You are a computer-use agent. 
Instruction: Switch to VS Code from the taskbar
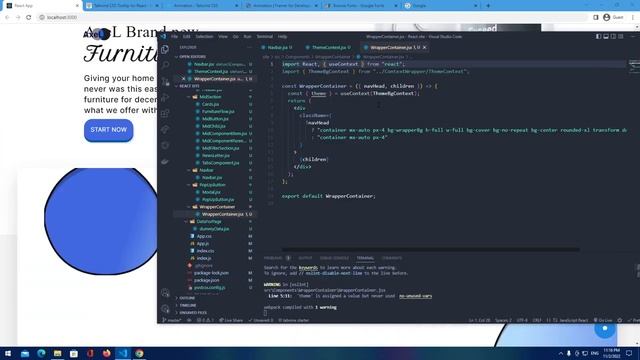(x=123, y=353)
